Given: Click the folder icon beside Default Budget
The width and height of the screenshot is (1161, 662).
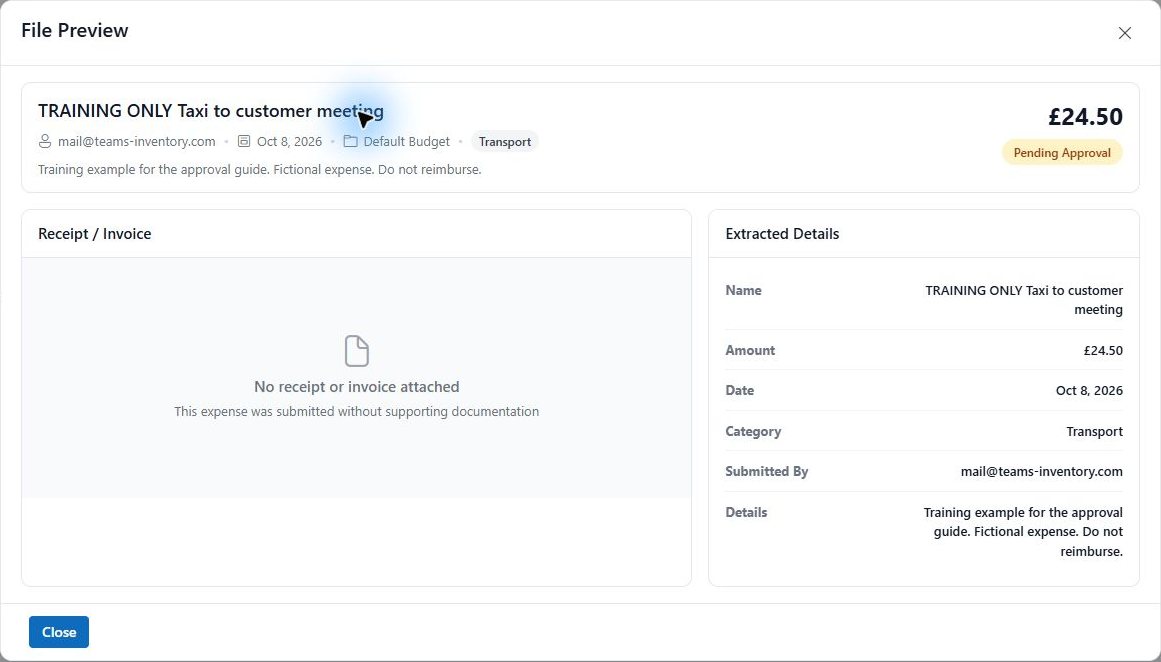Looking at the screenshot, I should [350, 141].
